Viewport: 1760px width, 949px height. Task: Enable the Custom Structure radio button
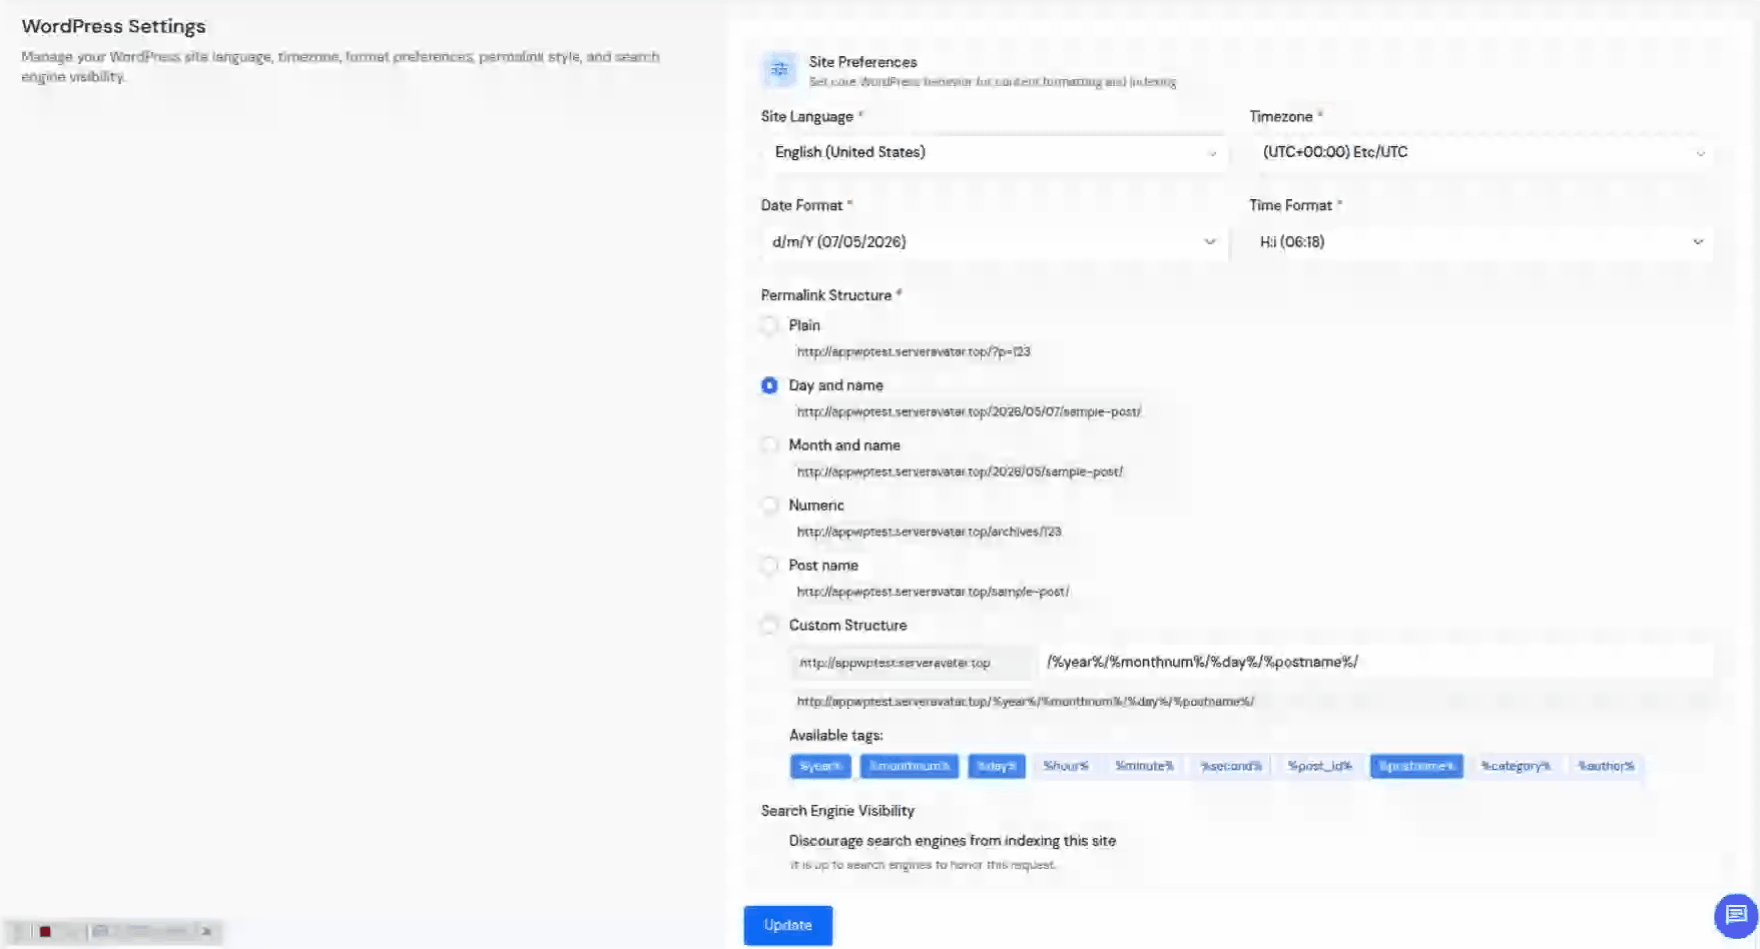pos(769,625)
